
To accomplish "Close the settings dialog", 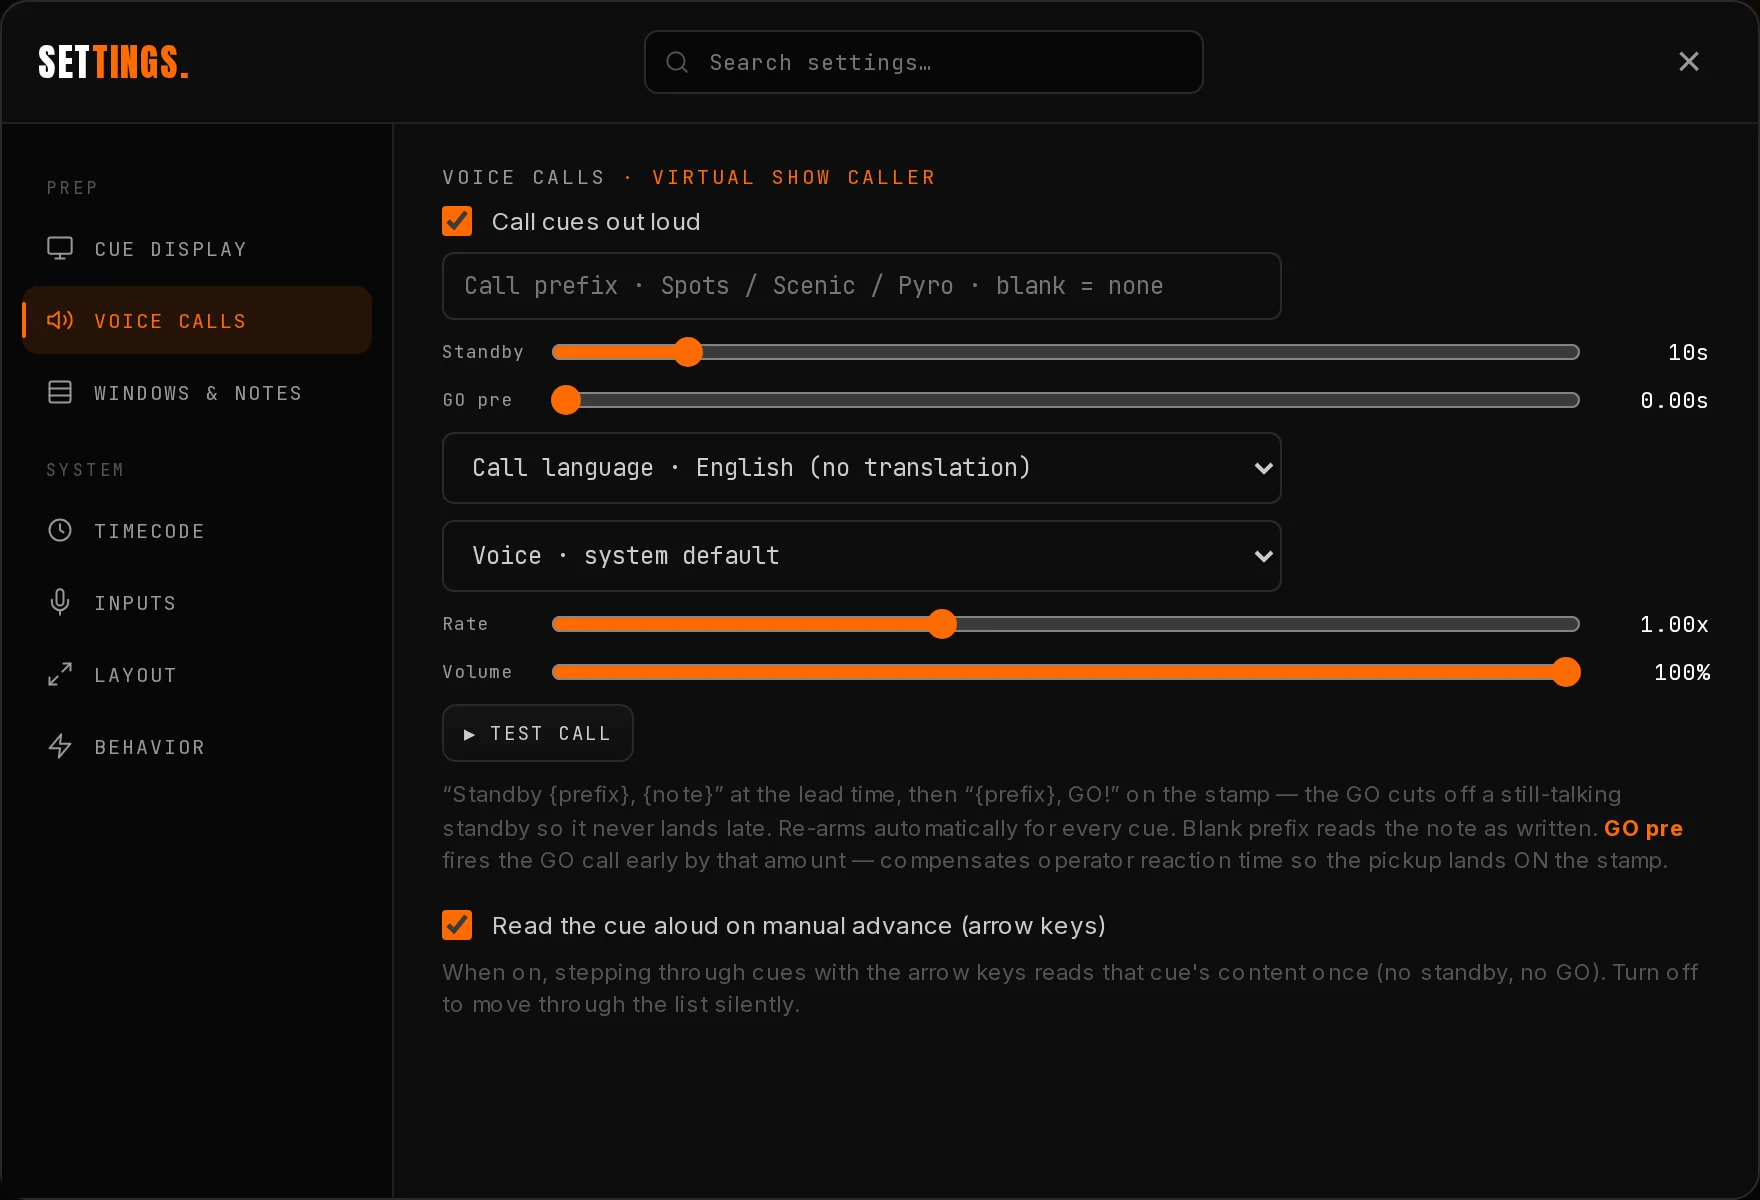I will (x=1689, y=62).
